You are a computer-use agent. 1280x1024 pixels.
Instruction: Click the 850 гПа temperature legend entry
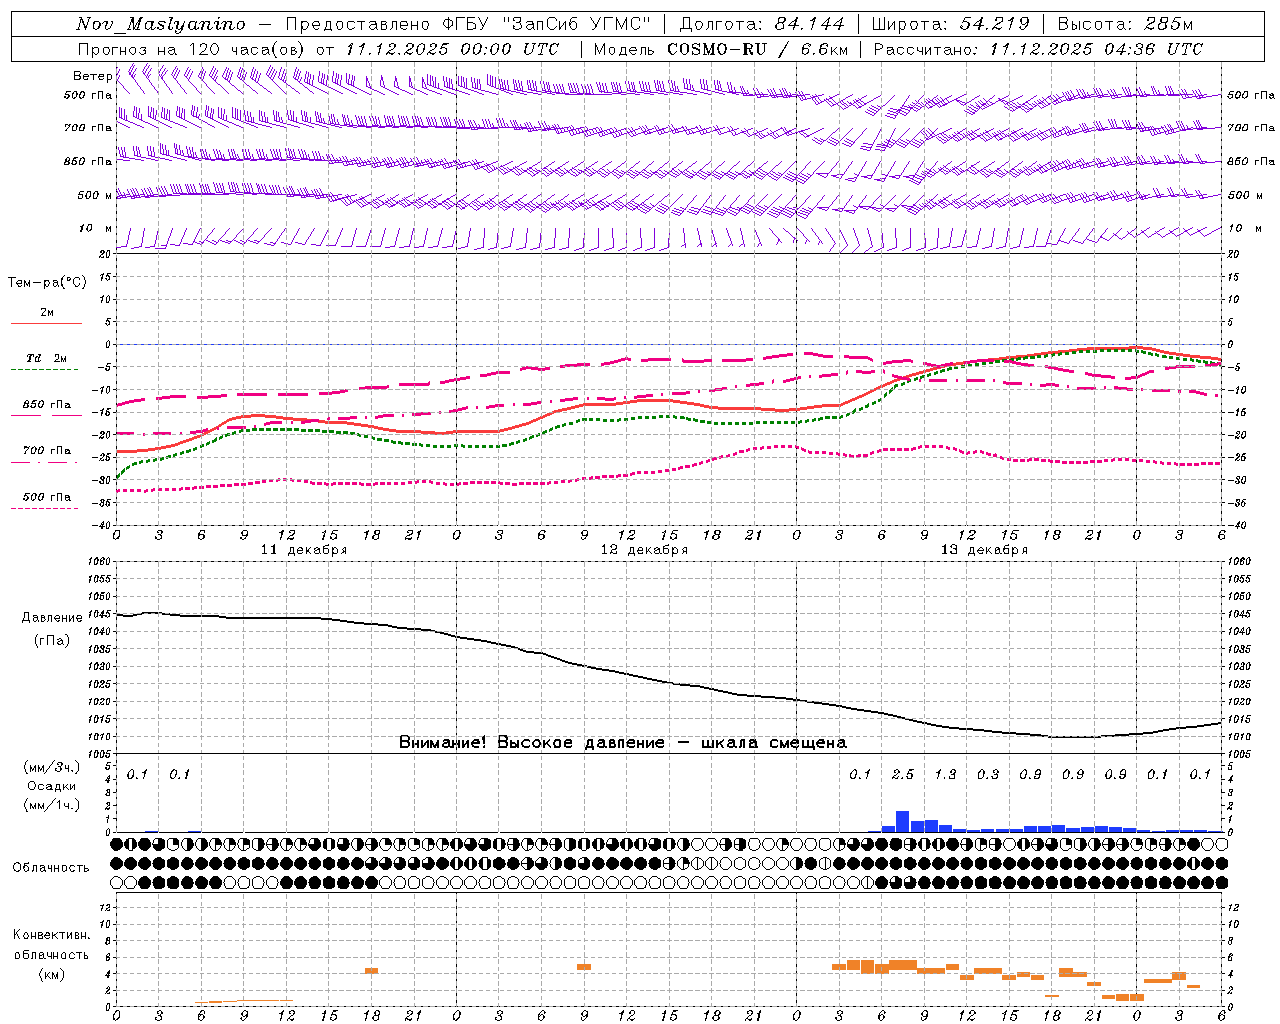(47, 405)
